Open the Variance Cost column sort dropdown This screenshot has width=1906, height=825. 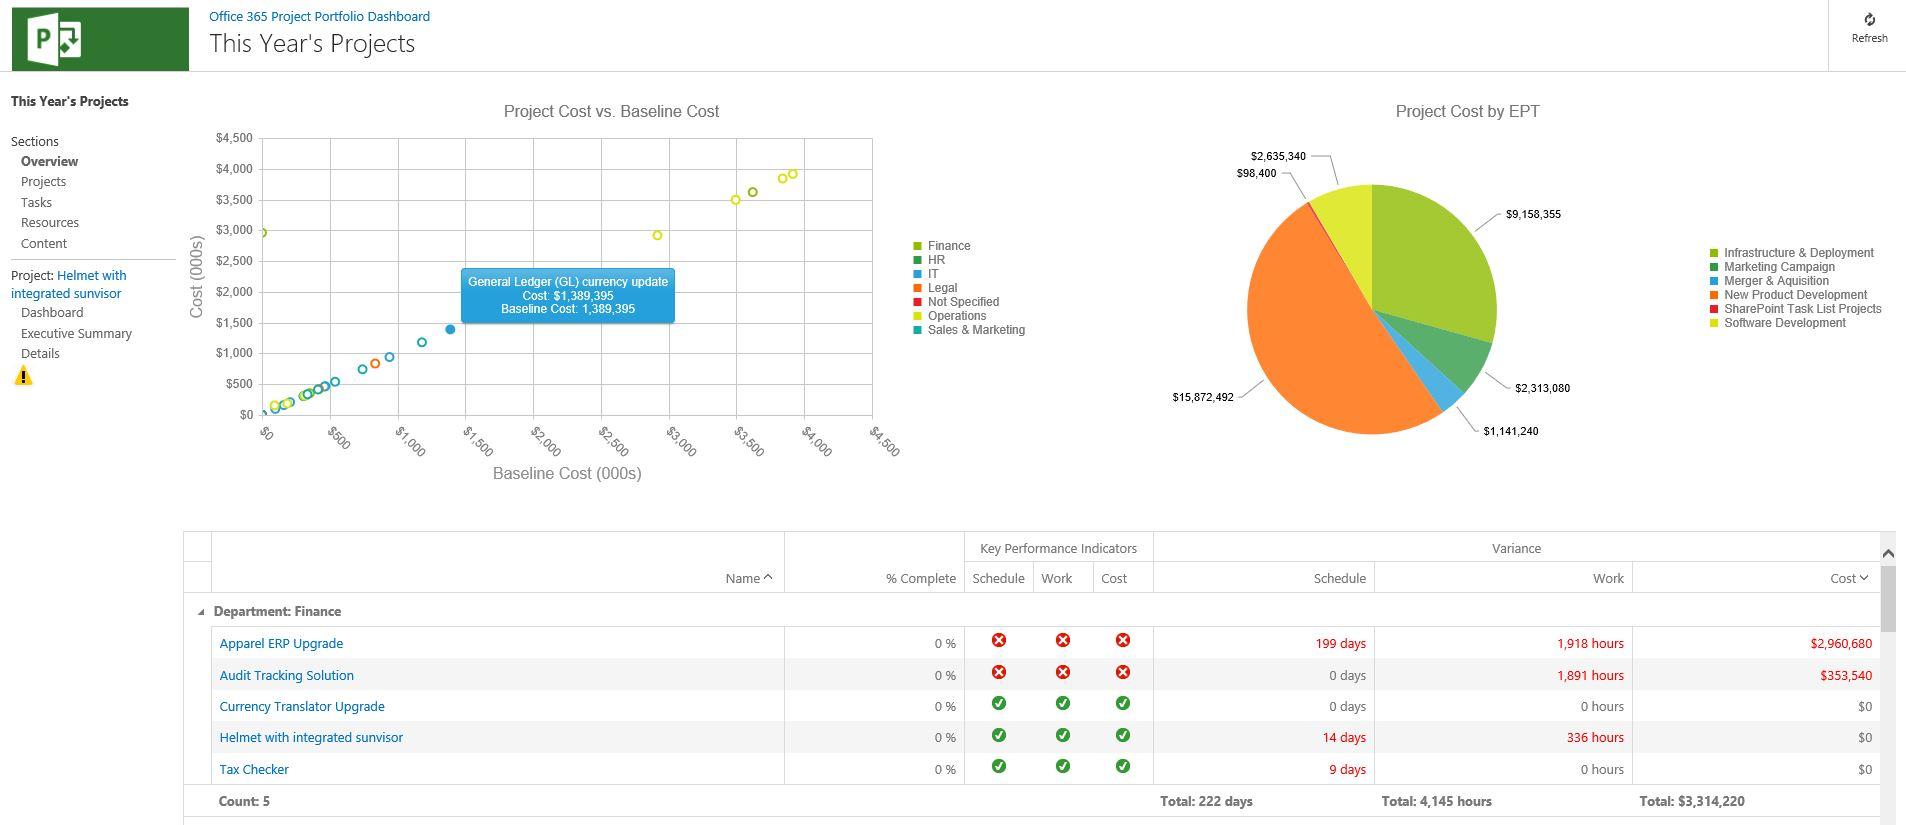click(x=1864, y=578)
